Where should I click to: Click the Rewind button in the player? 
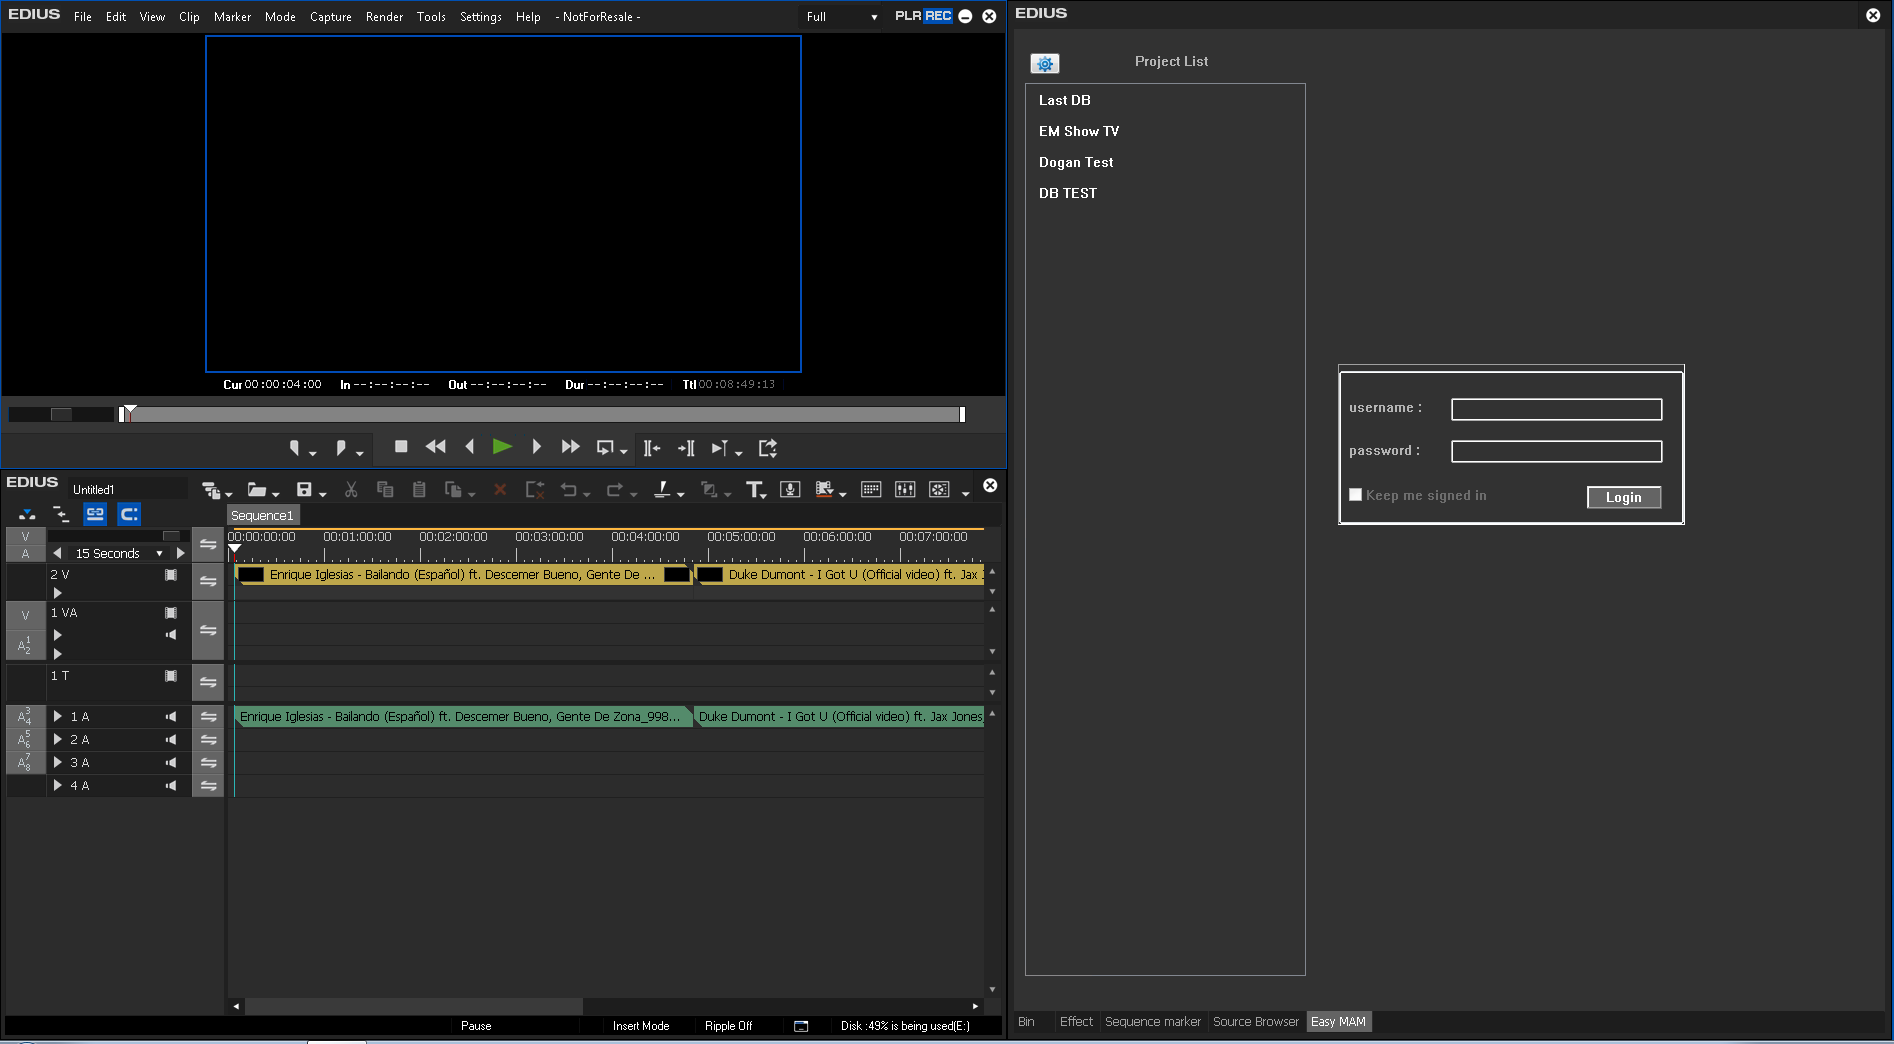click(x=435, y=447)
